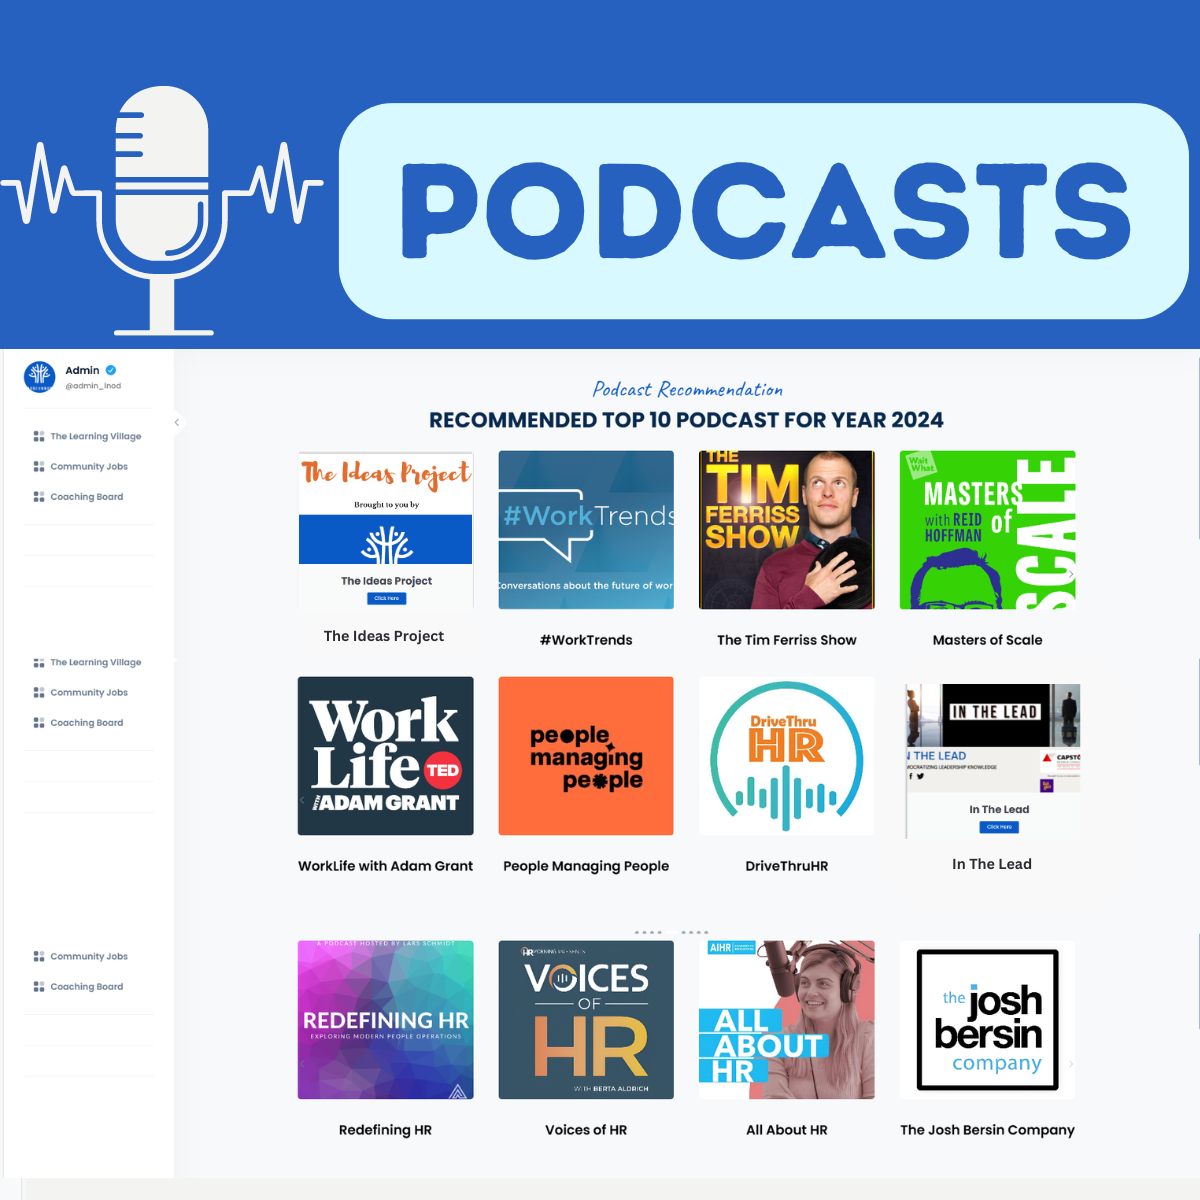Viewport: 1200px width, 1200px height.
Task: Click the 'Recommended Top 10 Podcast for Year 2024' heading
Action: coord(686,420)
